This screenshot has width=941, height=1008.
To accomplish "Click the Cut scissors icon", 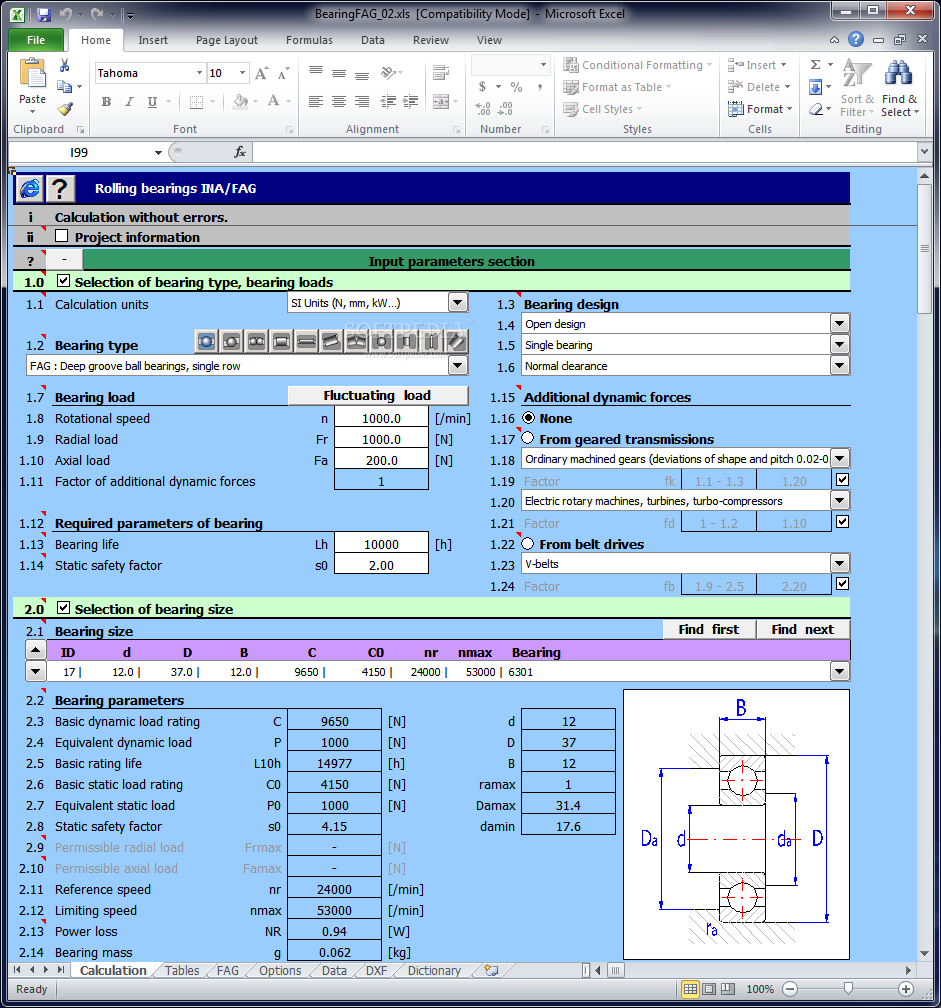I will (x=64, y=66).
